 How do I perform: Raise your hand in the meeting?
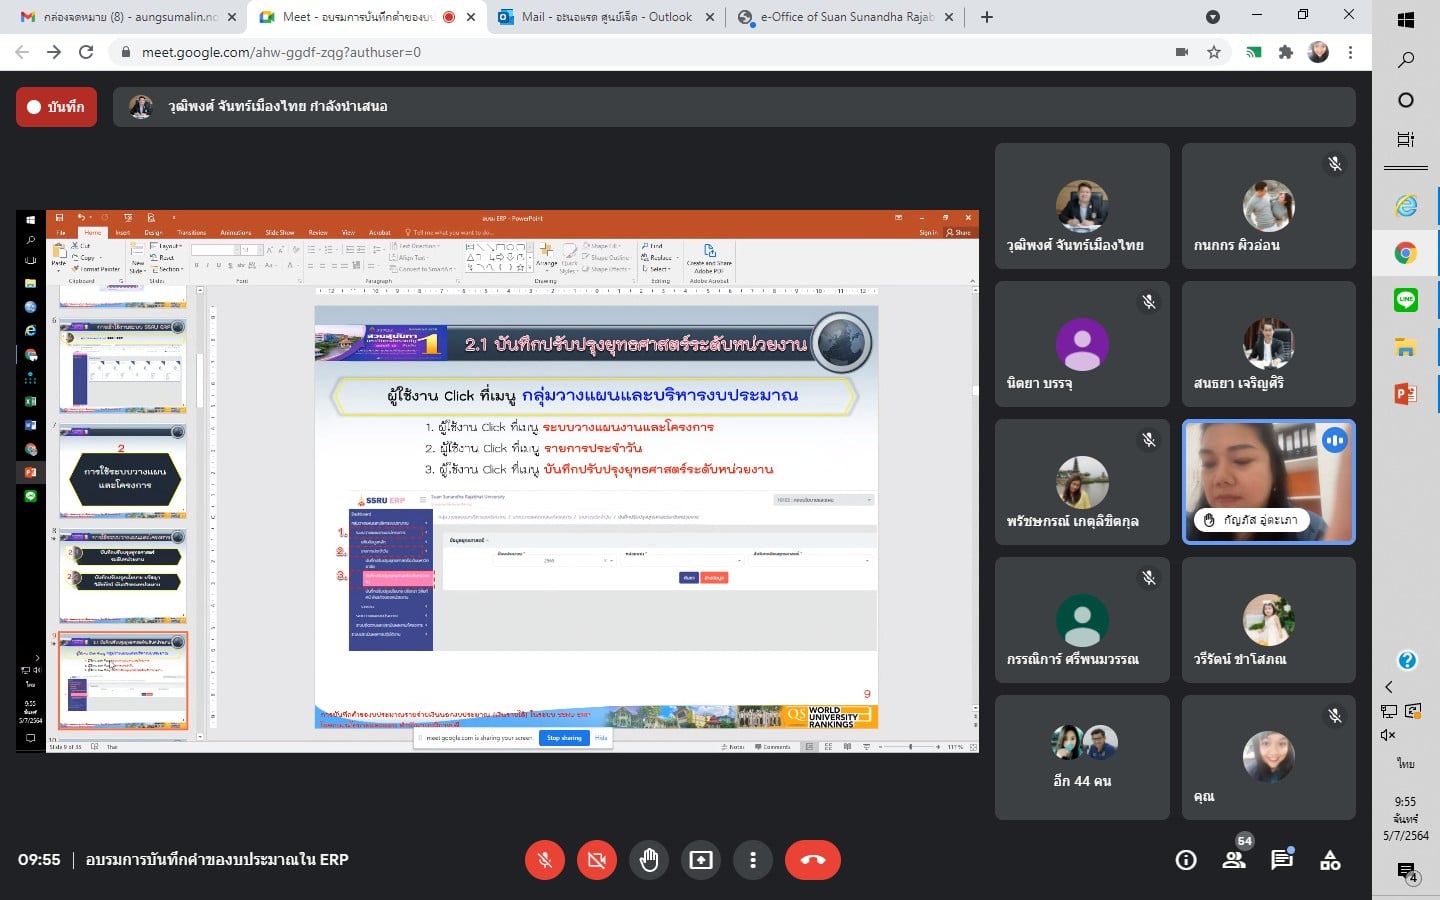coord(649,860)
